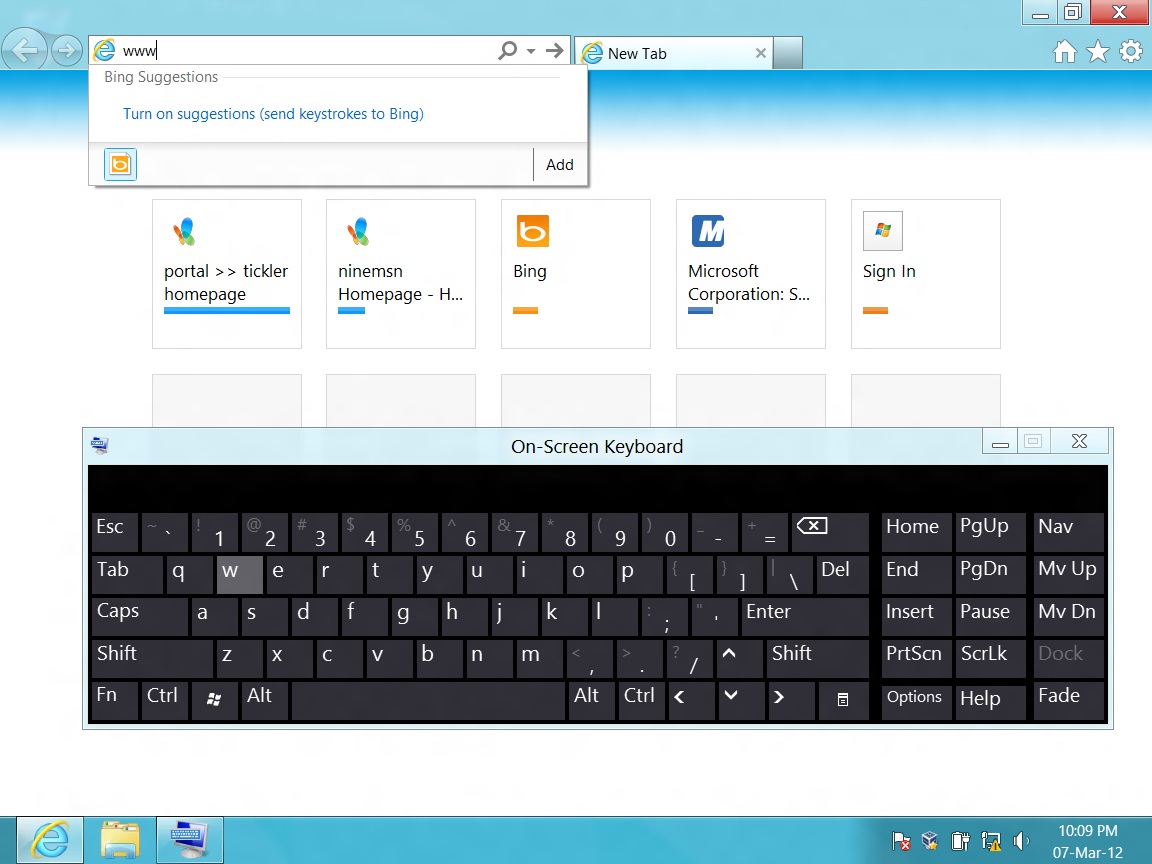Open Internet Explorer from taskbar
This screenshot has width=1152, height=864.
50,840
